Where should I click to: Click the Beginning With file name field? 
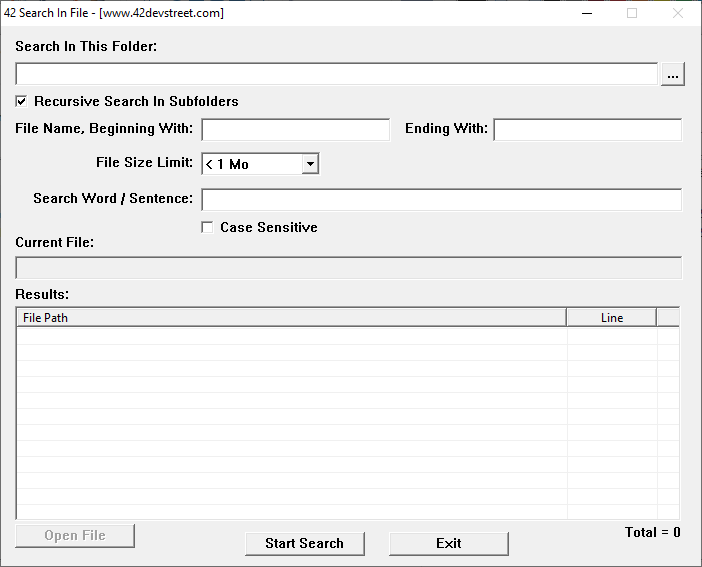click(x=295, y=130)
